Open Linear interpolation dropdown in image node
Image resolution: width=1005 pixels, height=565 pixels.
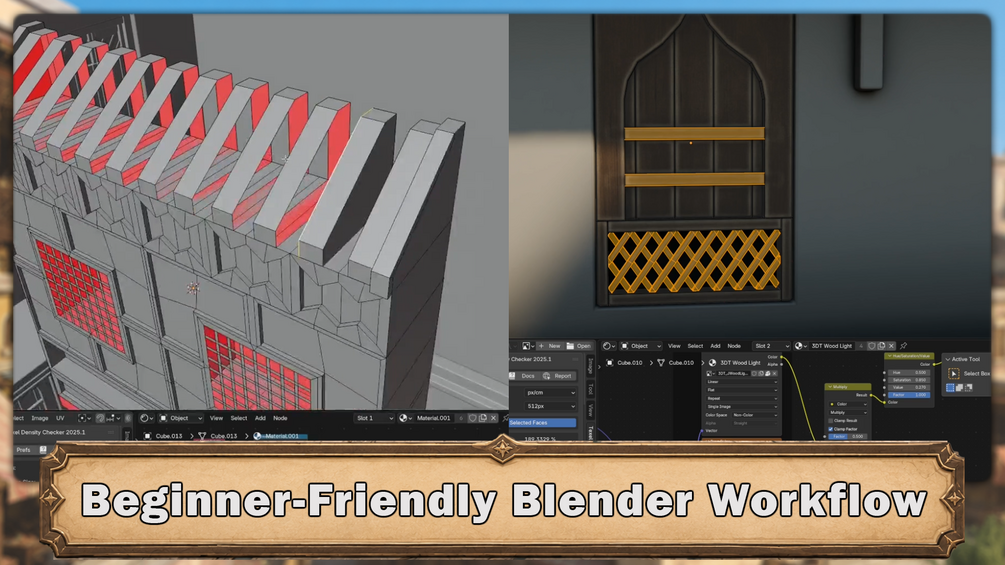(x=742, y=382)
